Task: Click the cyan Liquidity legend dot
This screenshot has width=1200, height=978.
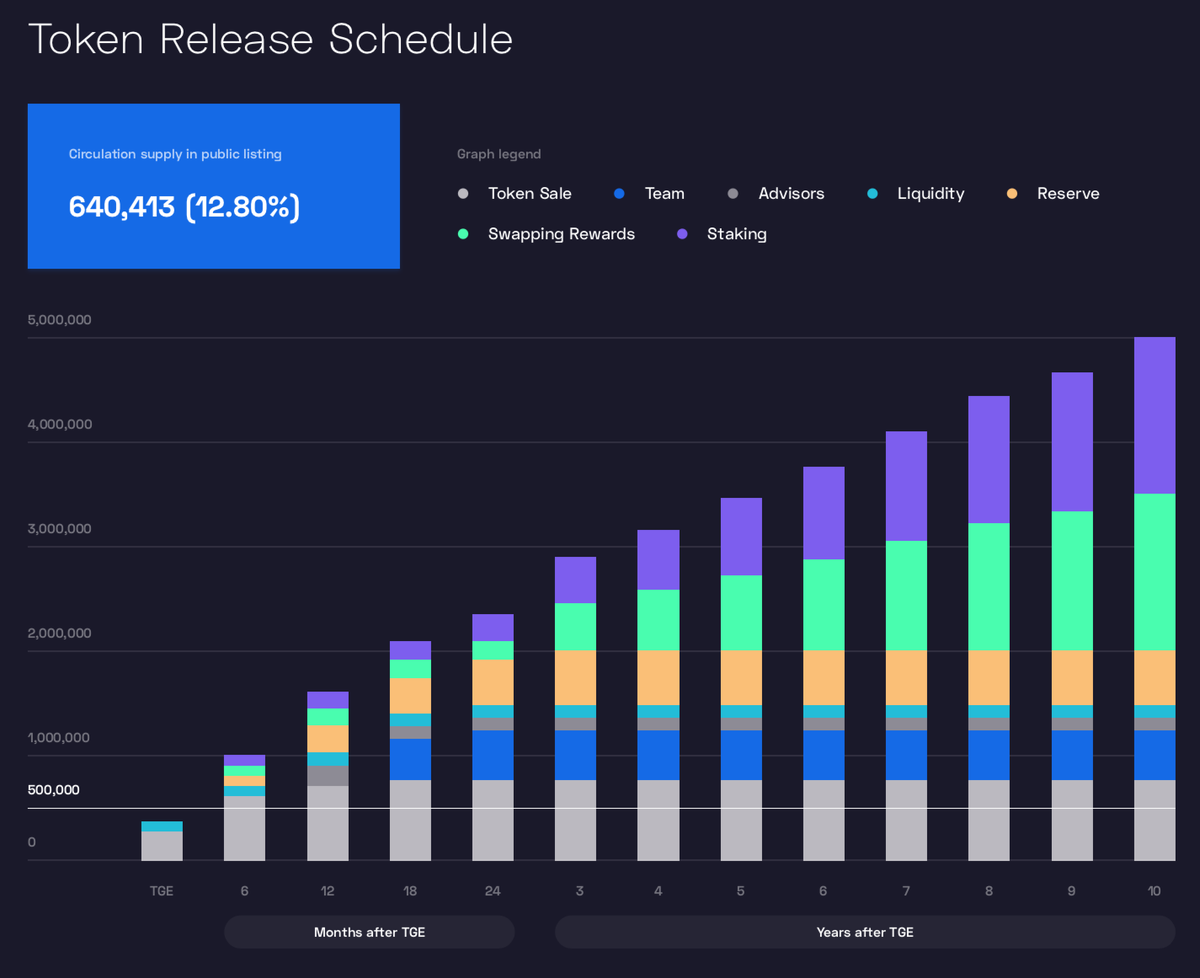Action: click(872, 194)
